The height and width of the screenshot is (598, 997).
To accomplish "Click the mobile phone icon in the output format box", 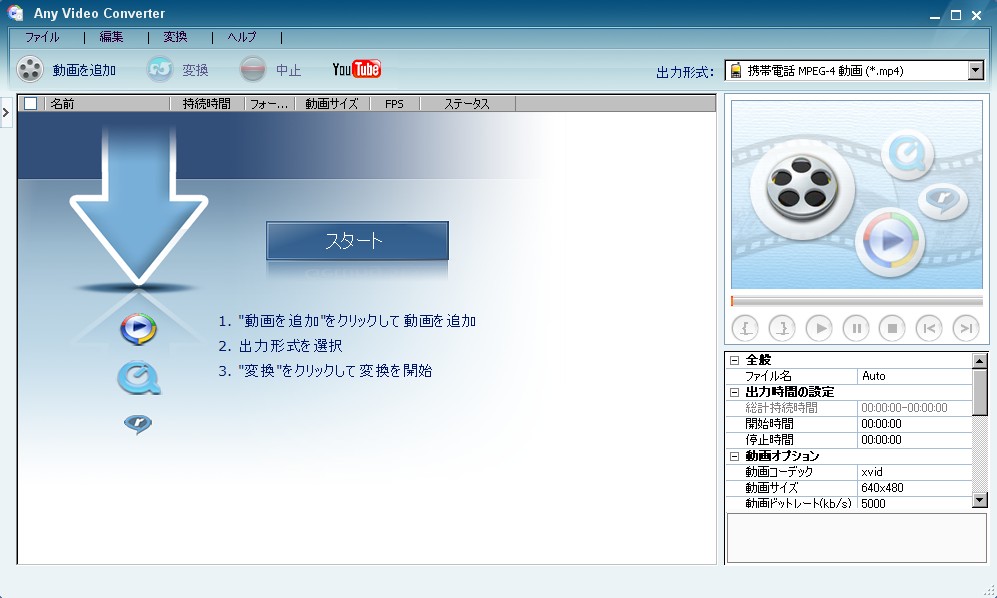I will (x=736, y=71).
